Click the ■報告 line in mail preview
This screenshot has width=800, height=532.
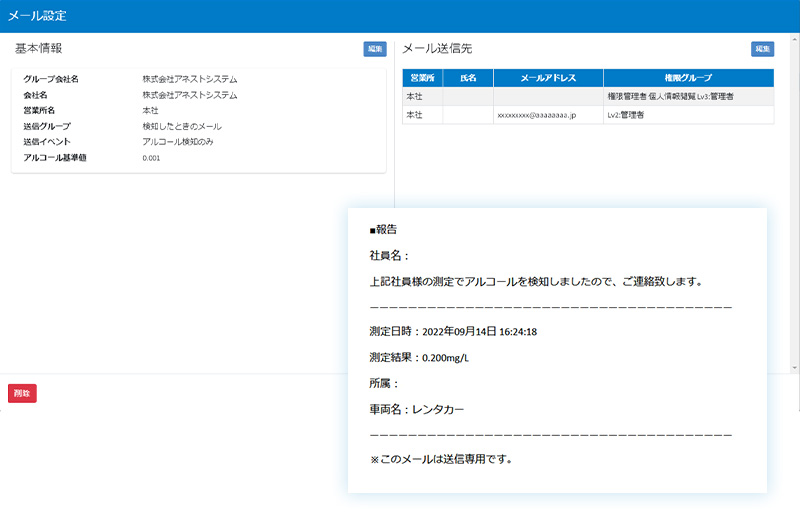tap(383, 230)
